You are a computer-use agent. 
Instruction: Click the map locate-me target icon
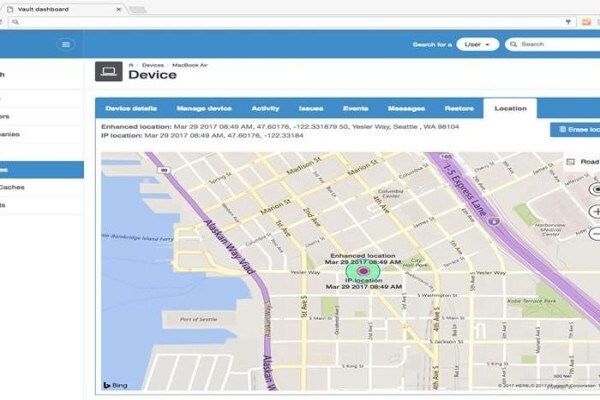pos(595,189)
